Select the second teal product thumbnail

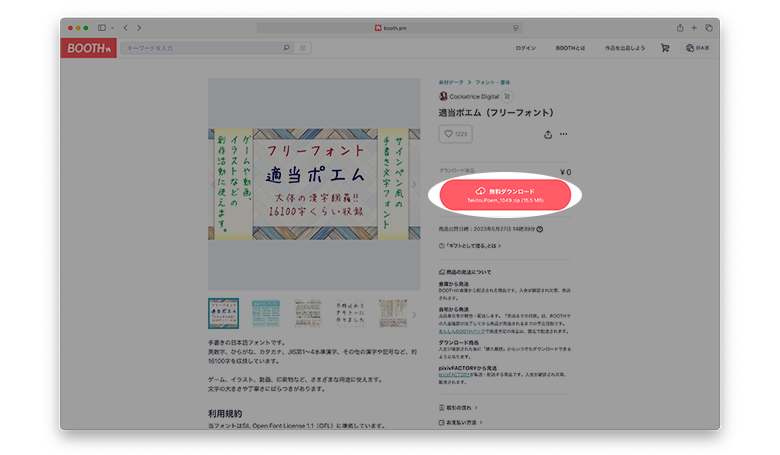tap(266, 313)
